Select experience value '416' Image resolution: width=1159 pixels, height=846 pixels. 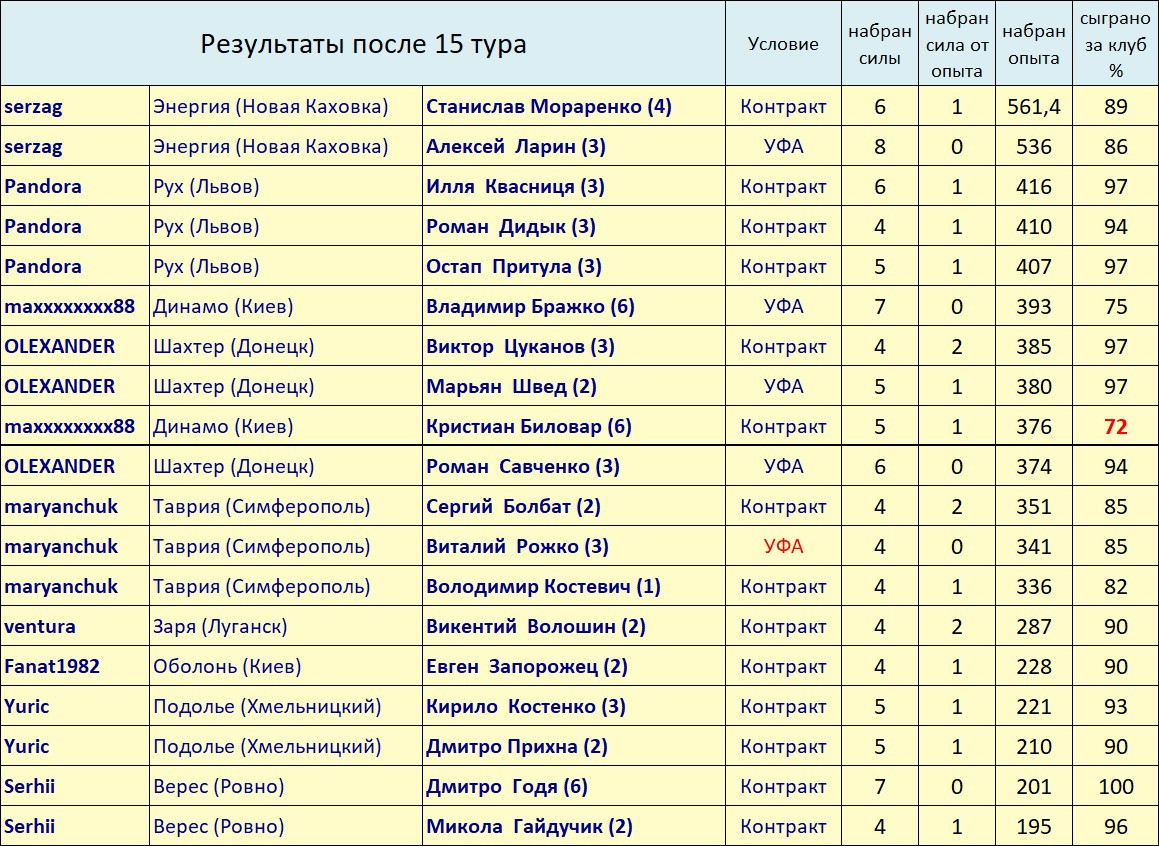click(1033, 186)
